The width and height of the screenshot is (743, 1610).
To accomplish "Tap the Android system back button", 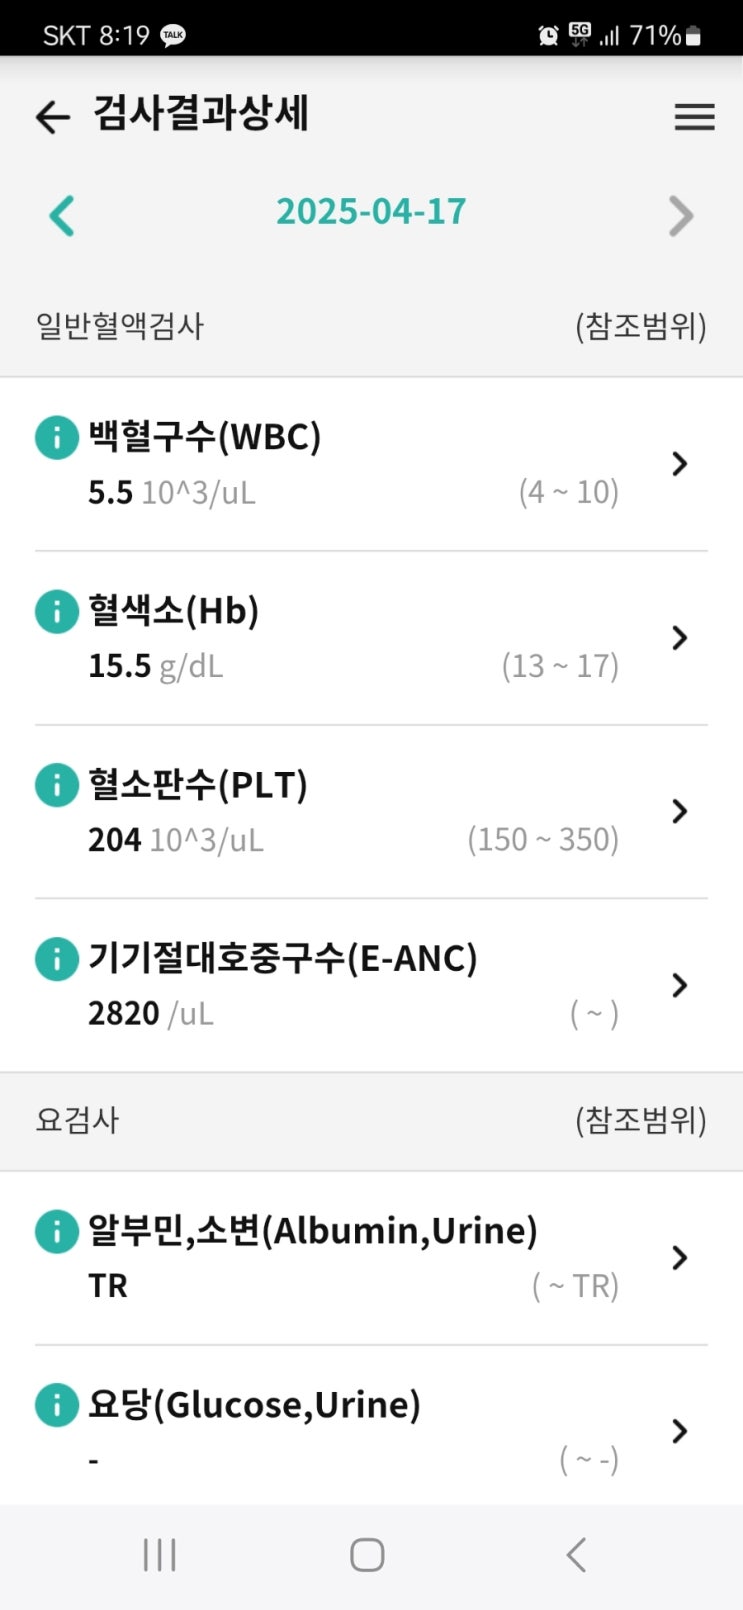I will [x=576, y=1555].
